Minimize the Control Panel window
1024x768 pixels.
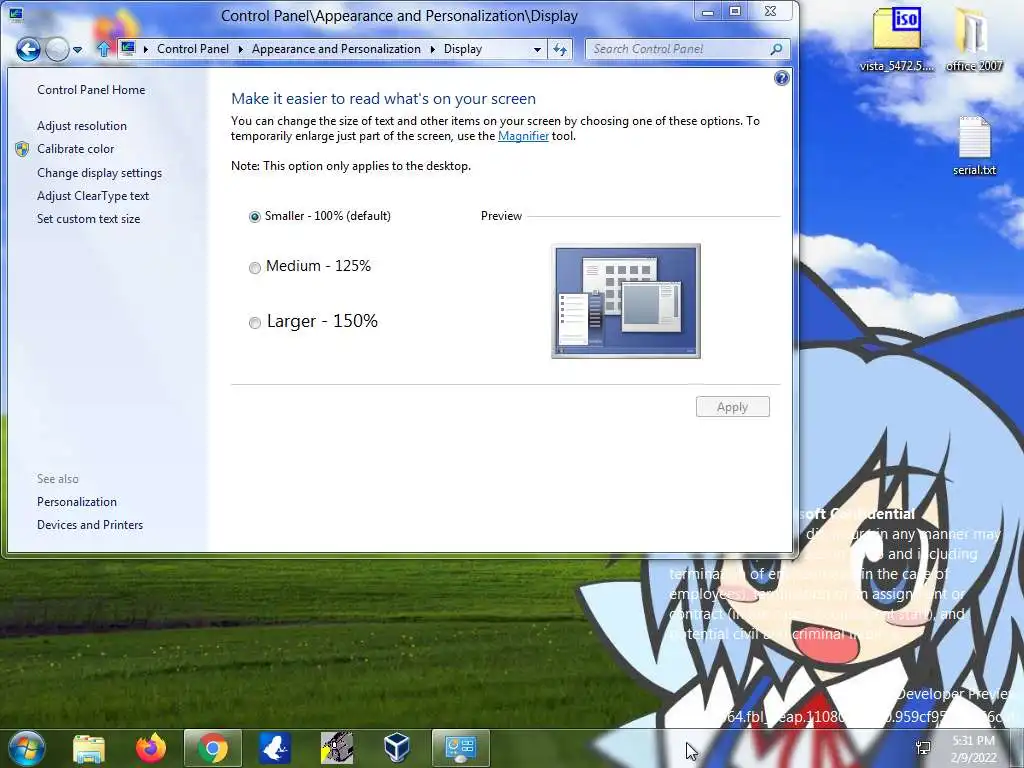click(707, 11)
